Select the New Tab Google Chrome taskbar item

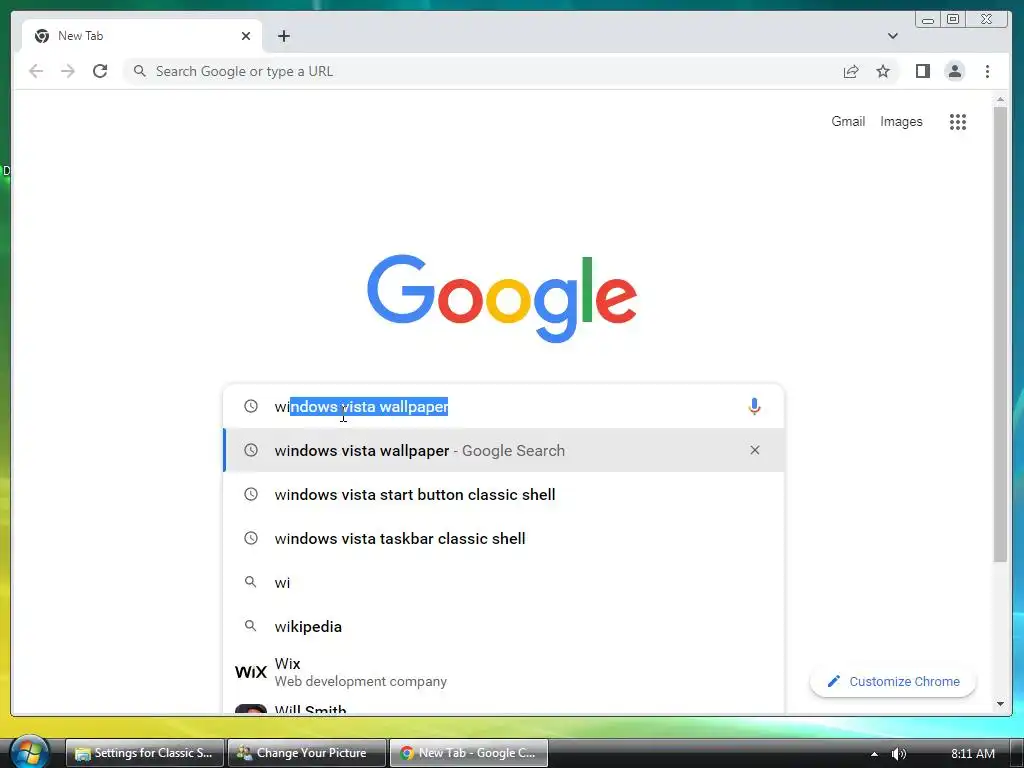tap(469, 753)
